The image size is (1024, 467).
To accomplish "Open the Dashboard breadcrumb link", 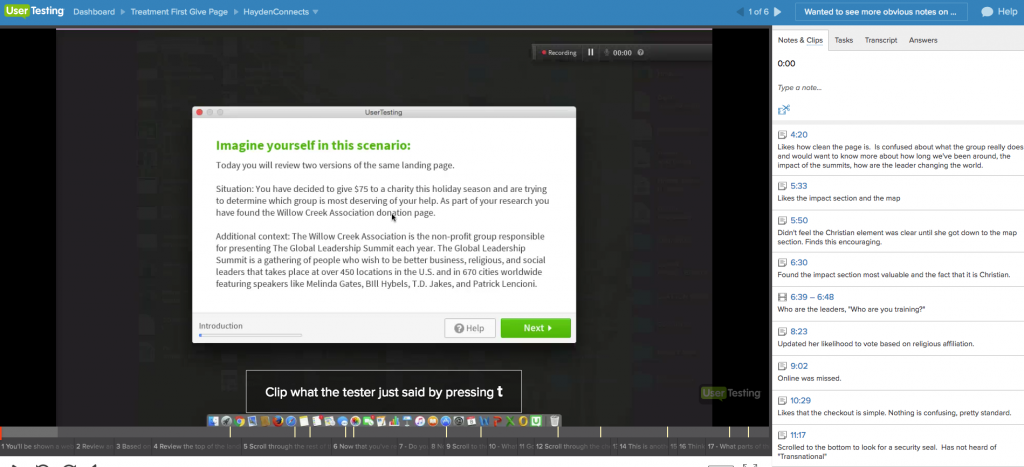I will pos(96,13).
